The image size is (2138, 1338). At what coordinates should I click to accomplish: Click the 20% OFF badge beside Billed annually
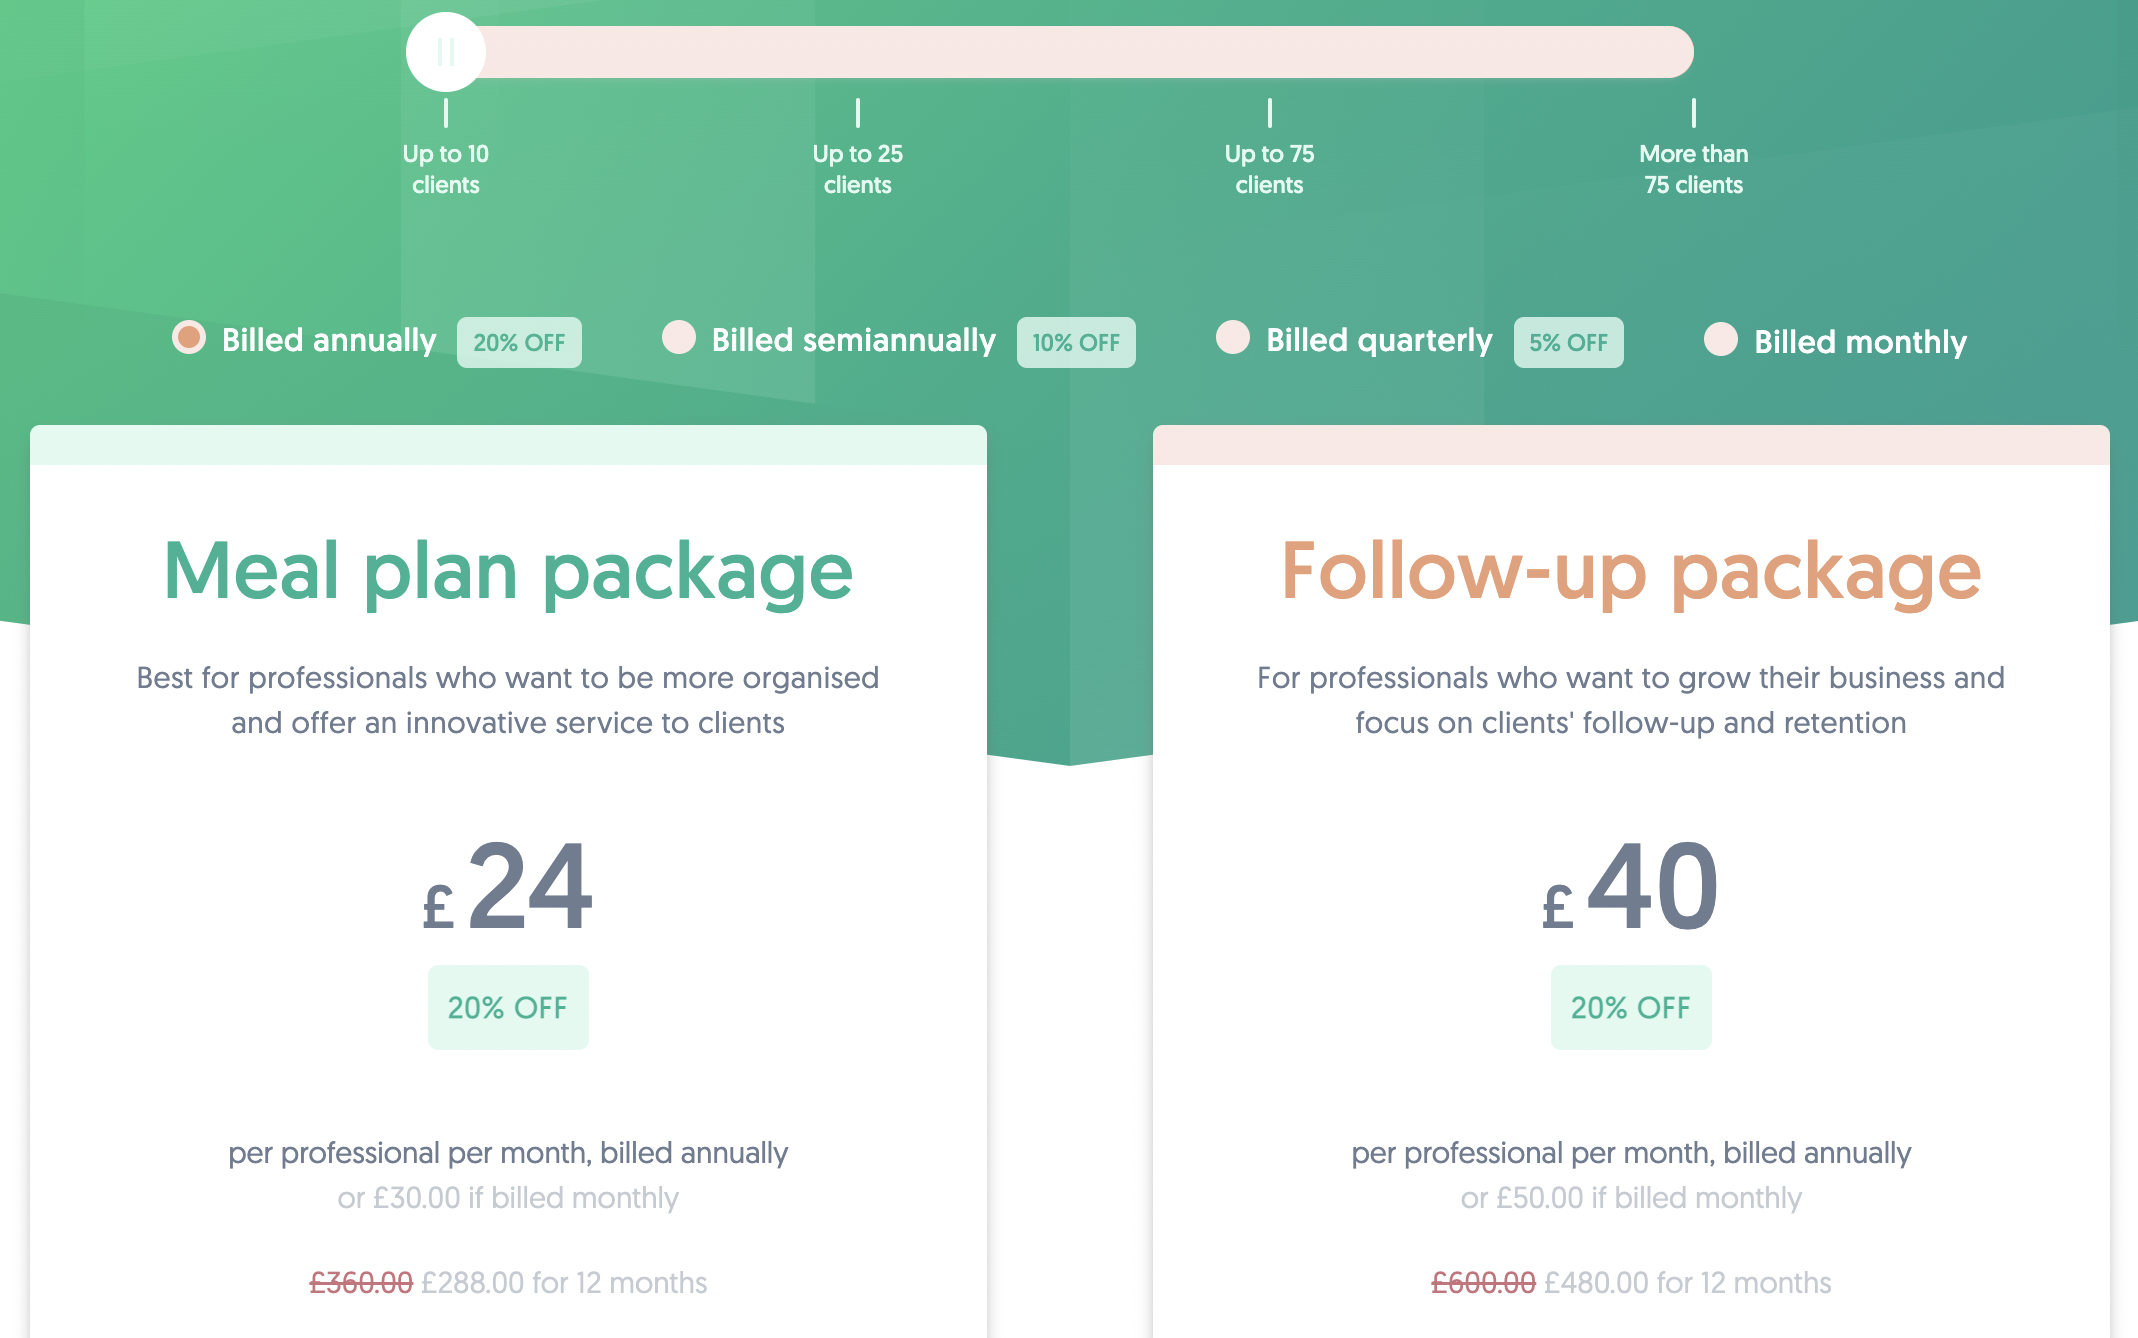click(x=519, y=342)
